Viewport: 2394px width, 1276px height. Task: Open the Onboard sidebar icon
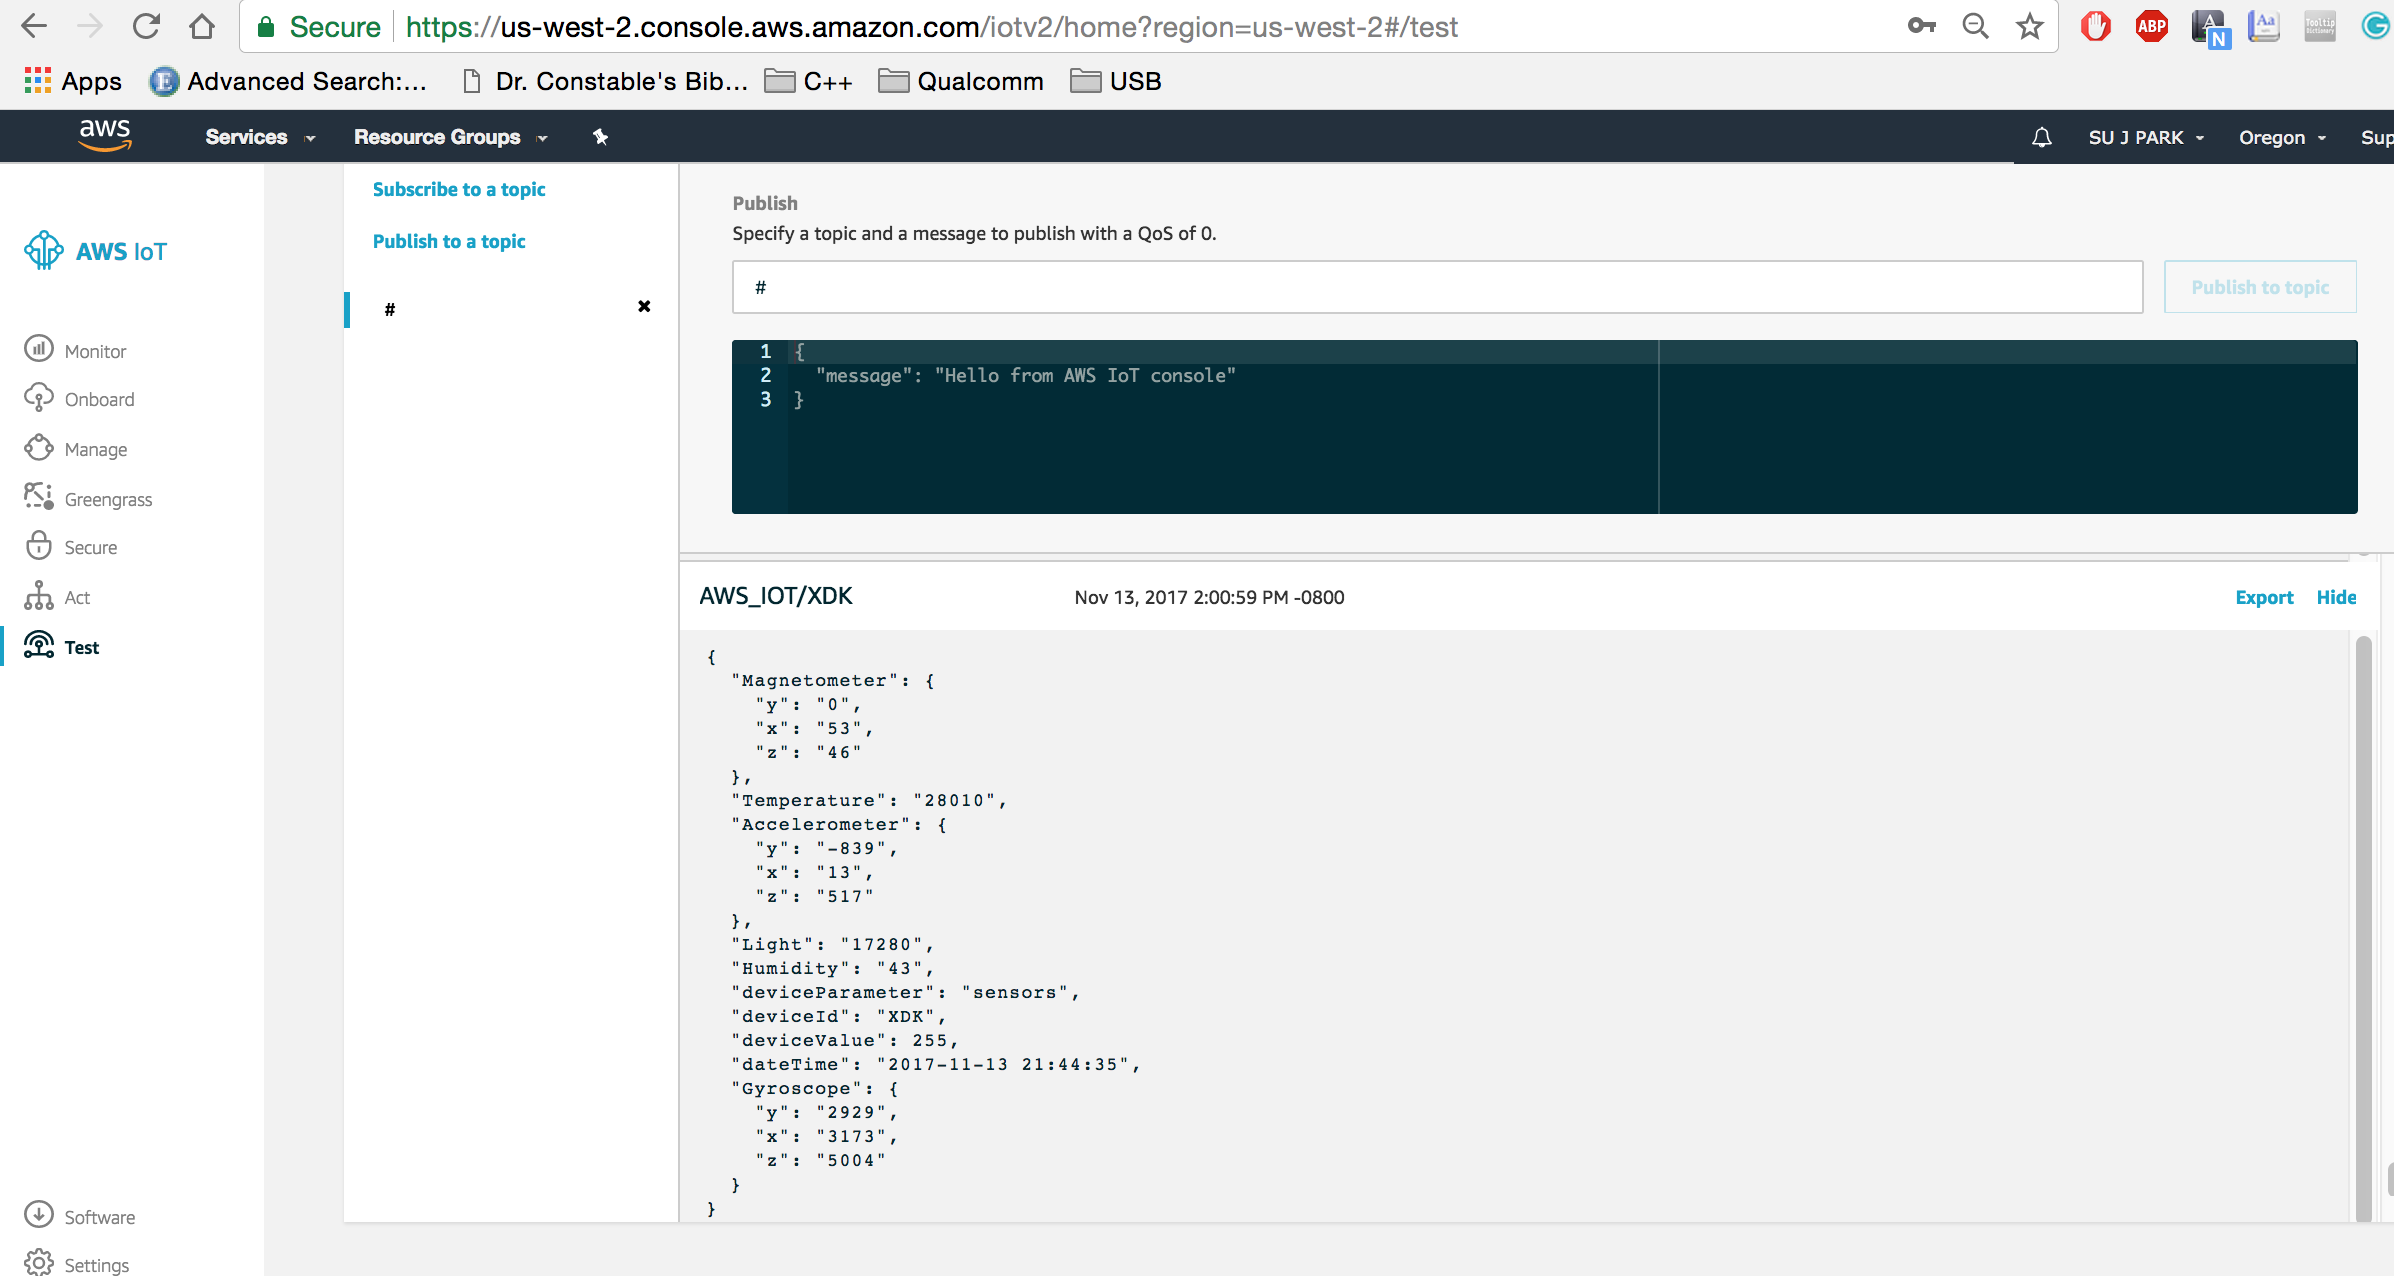tap(38, 398)
